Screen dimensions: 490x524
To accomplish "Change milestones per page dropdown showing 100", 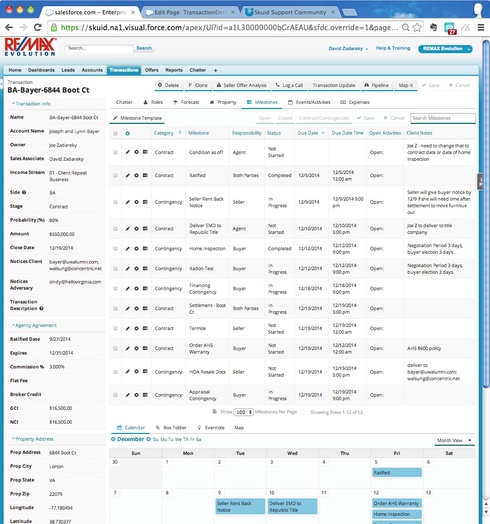I will pos(243,412).
